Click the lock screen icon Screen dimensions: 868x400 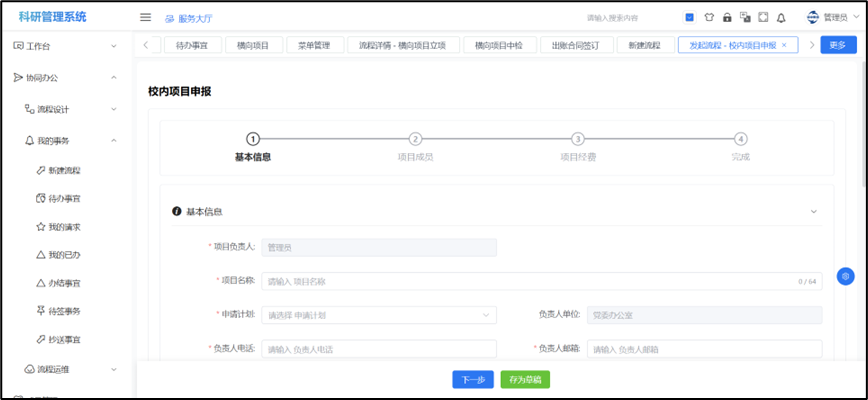point(727,17)
